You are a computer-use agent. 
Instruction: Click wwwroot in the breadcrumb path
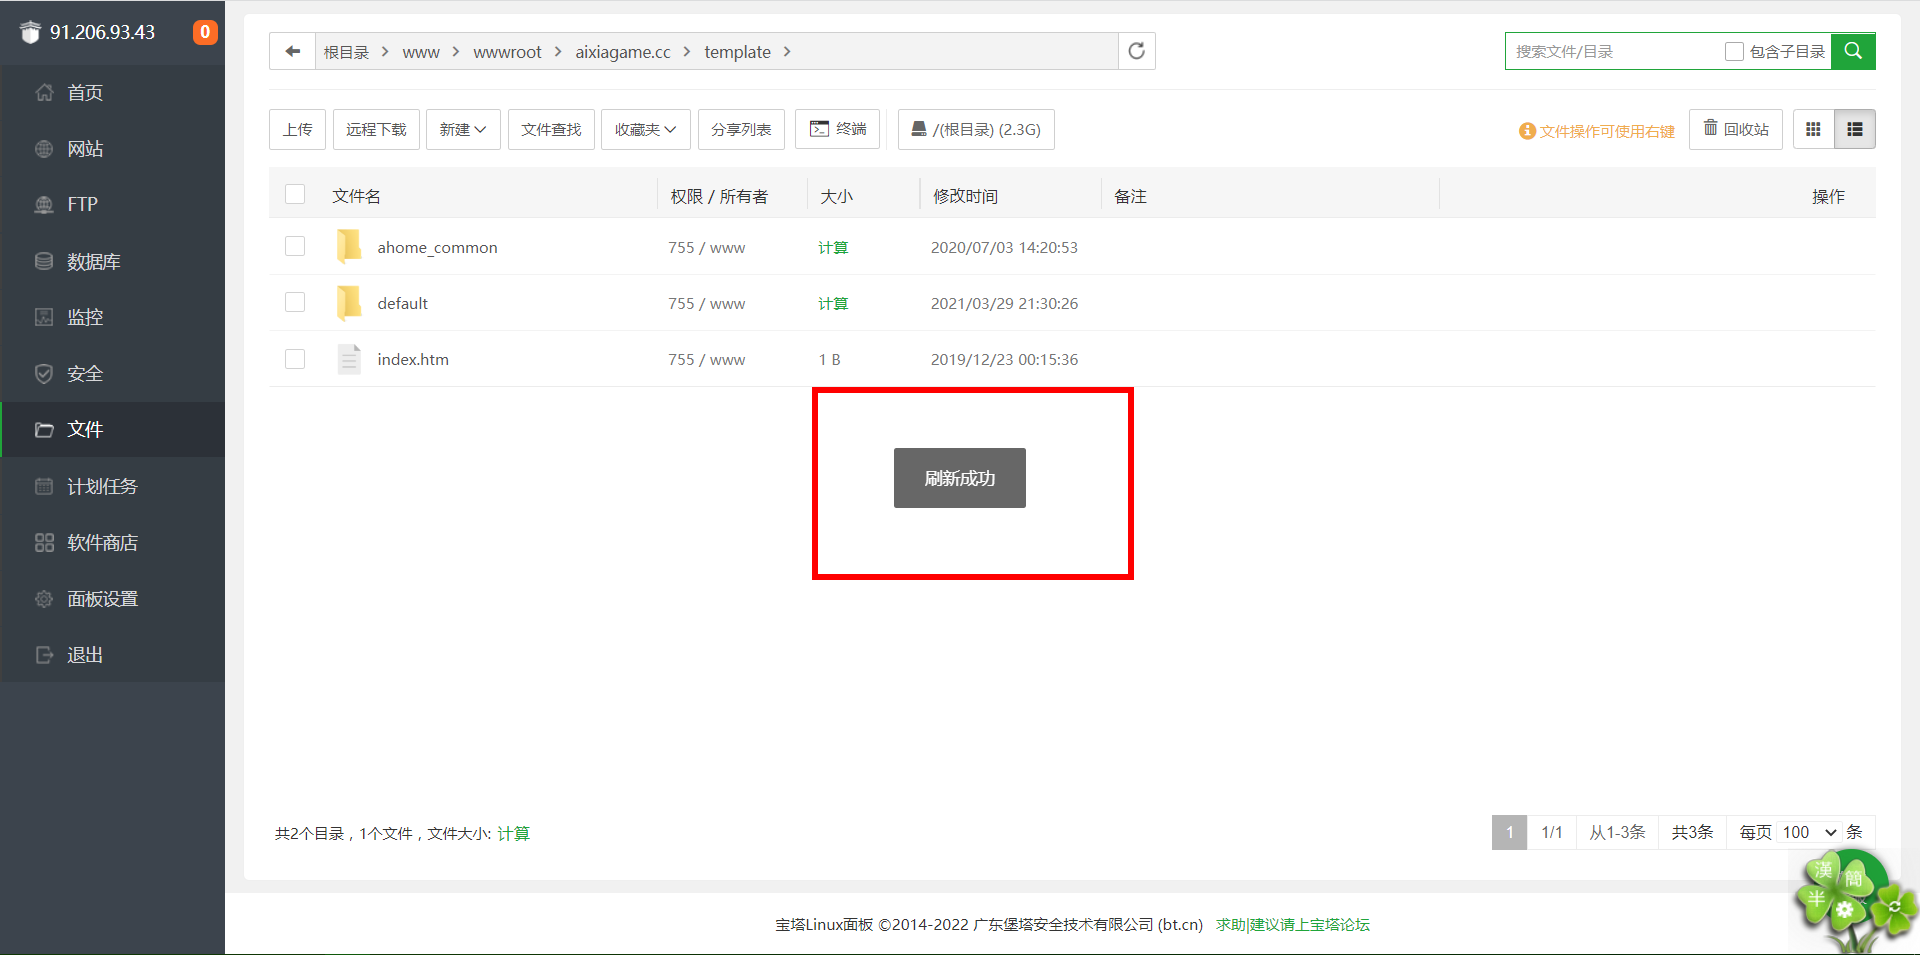[507, 52]
